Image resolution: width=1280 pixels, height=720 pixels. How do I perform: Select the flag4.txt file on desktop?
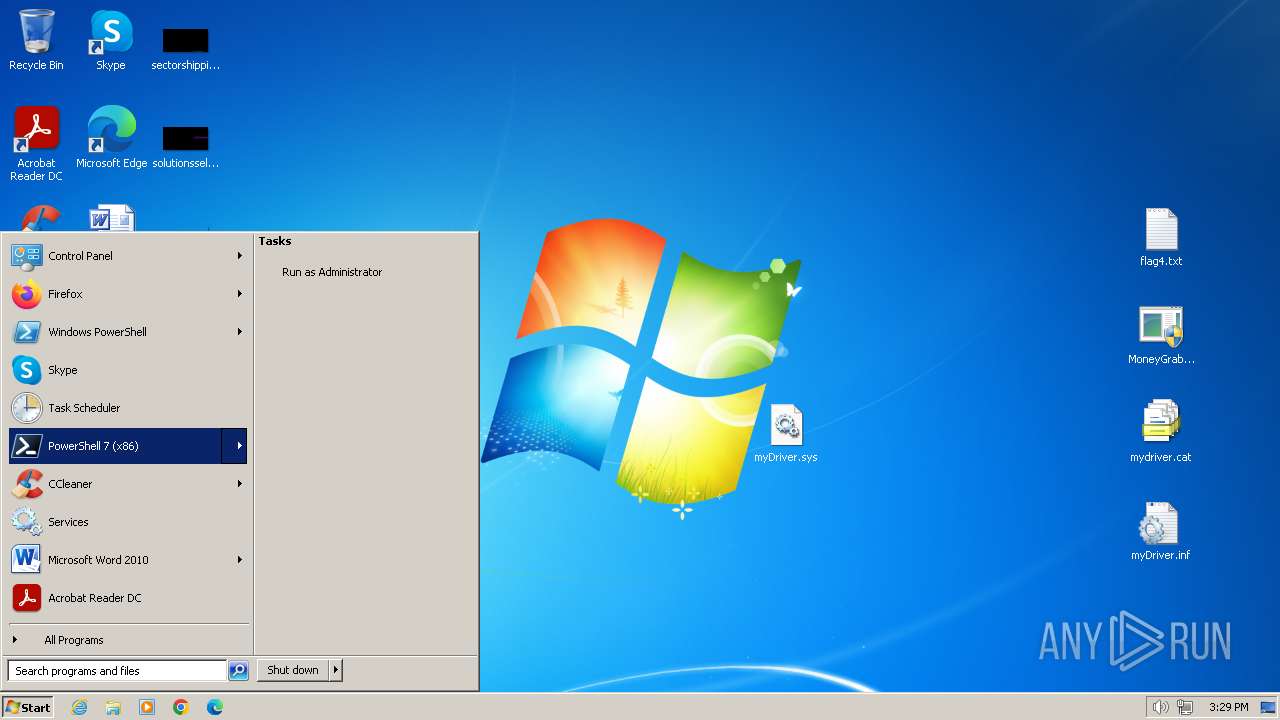pos(1161,238)
